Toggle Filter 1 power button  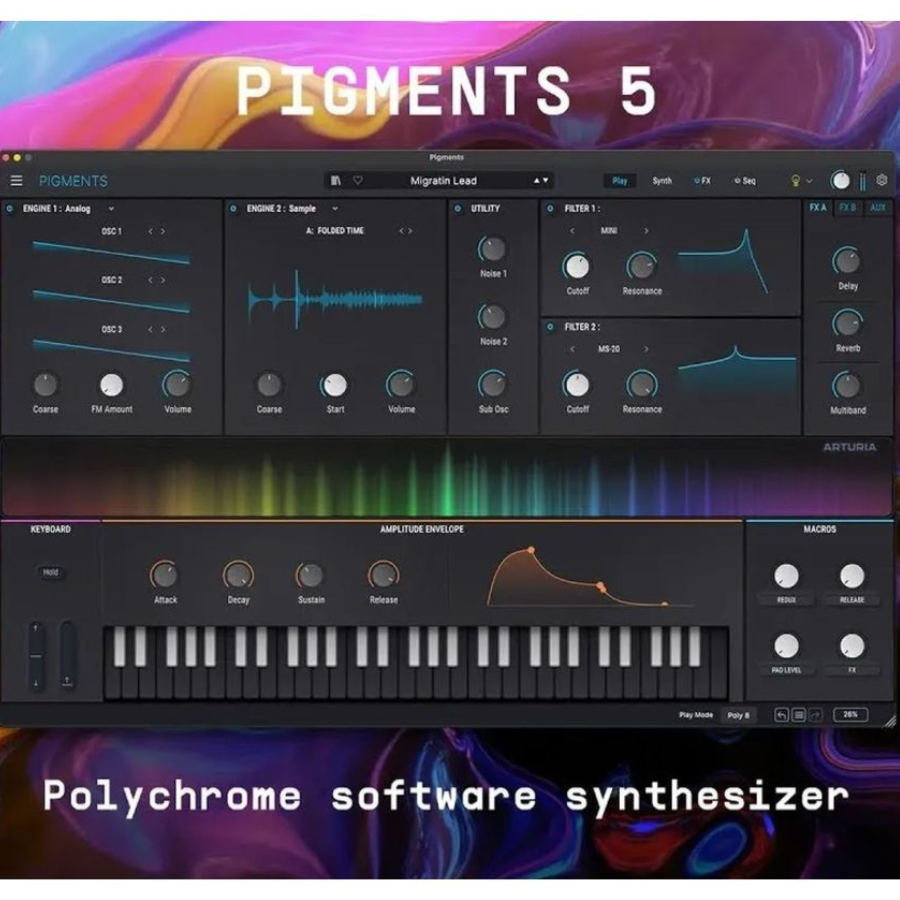pyautogui.click(x=550, y=208)
